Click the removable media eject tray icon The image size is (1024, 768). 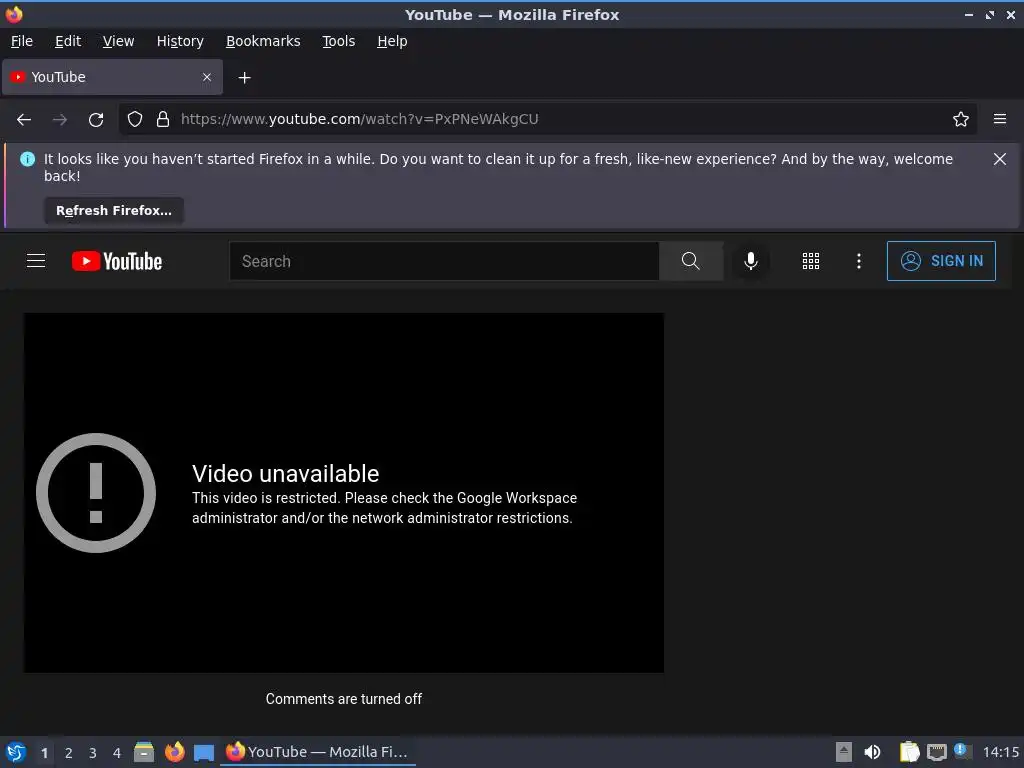pyautogui.click(x=844, y=752)
